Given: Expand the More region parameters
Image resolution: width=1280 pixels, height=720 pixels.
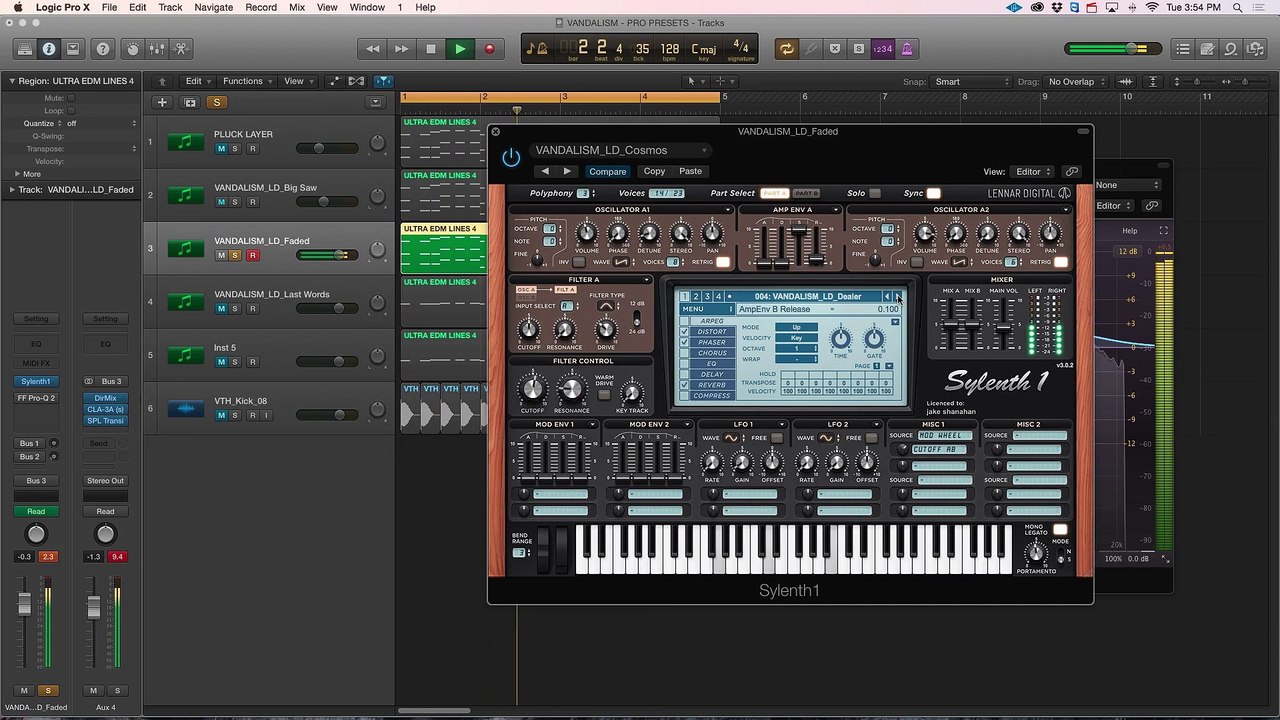Looking at the screenshot, I should pos(26,174).
